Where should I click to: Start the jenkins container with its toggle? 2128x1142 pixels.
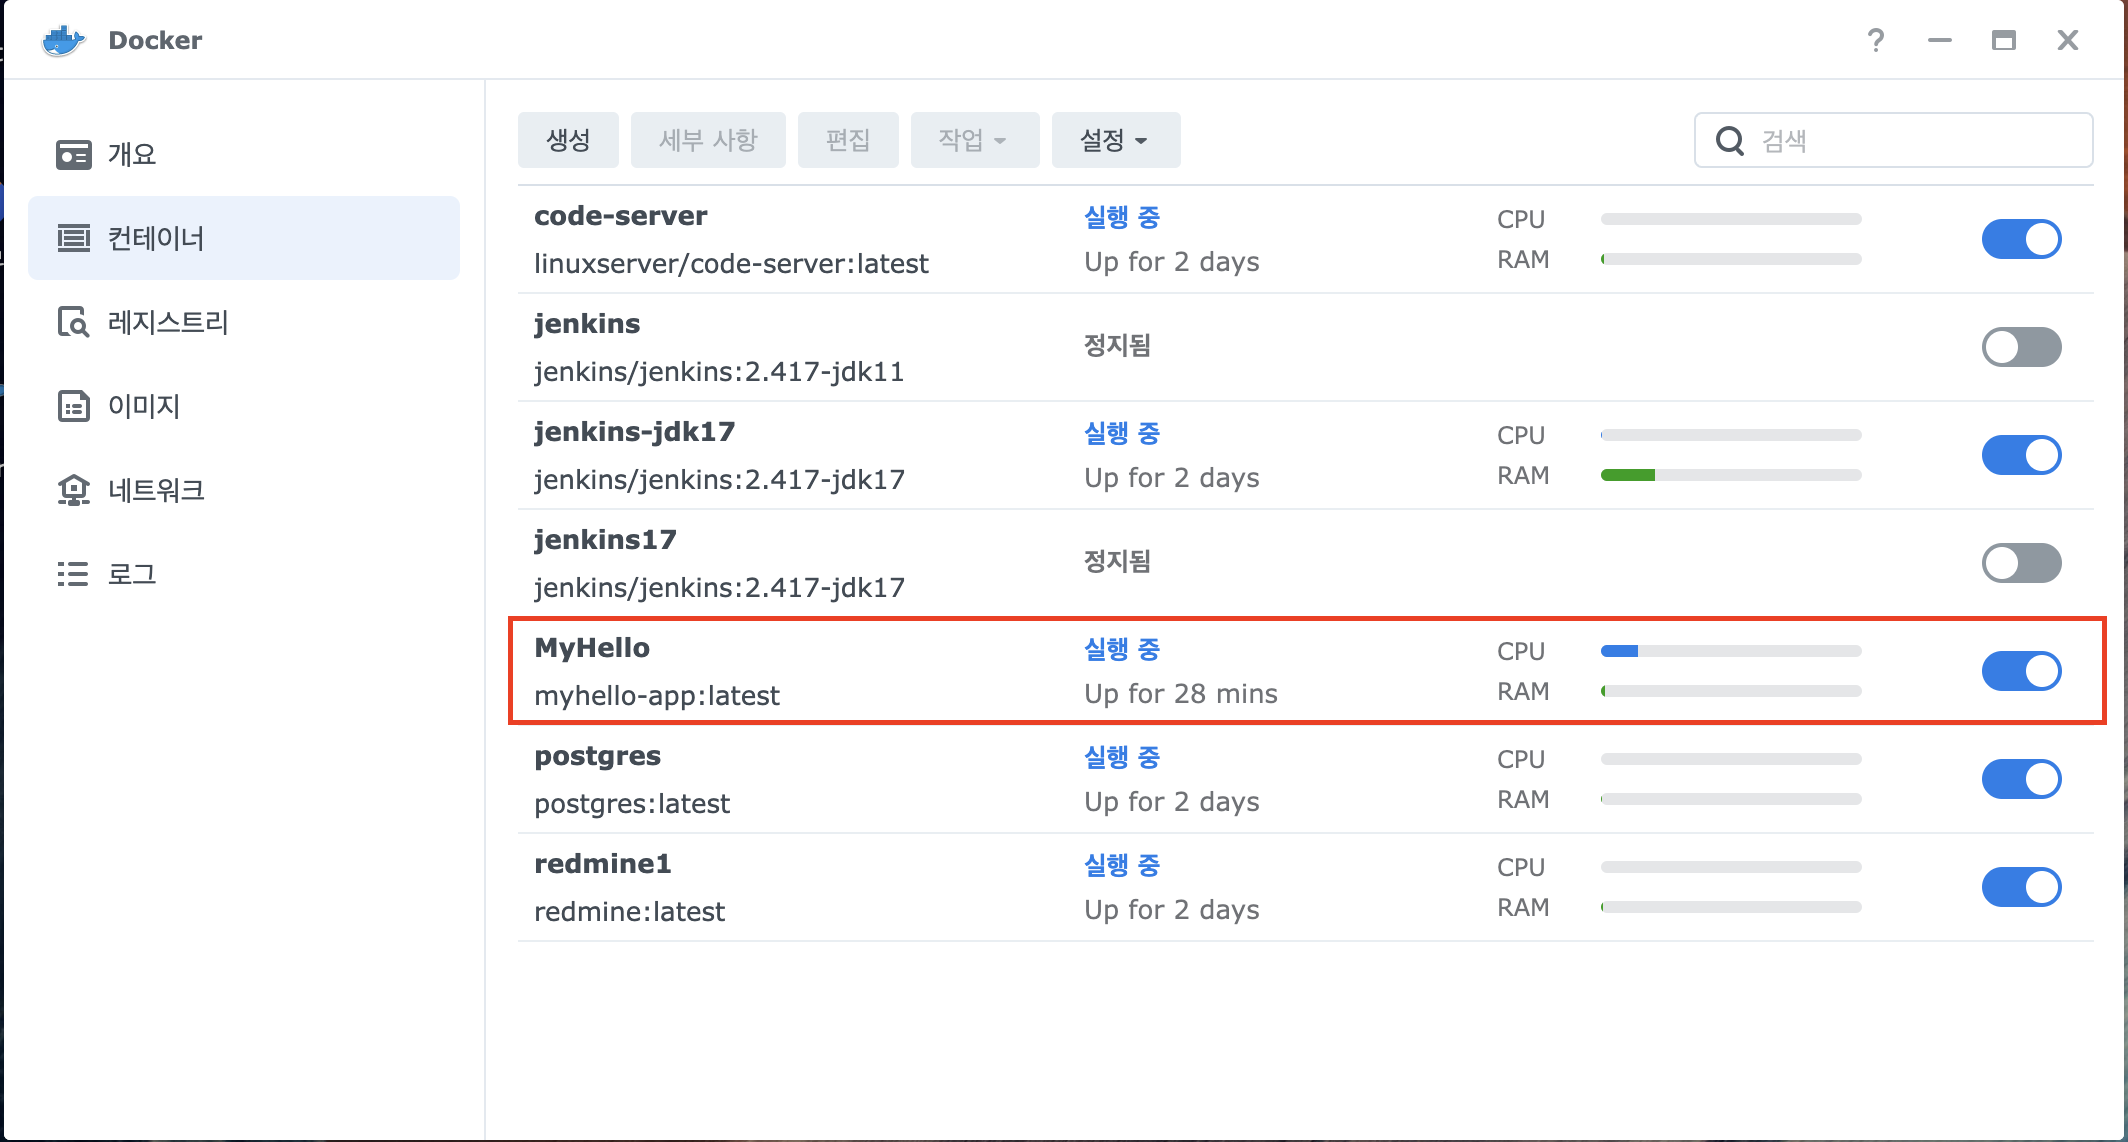pos(2021,347)
